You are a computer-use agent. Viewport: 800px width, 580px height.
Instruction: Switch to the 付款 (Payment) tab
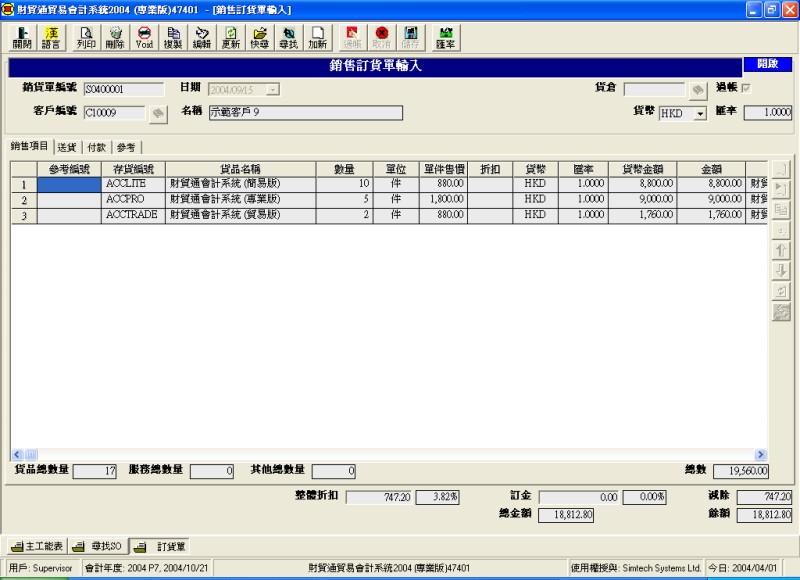[97, 147]
